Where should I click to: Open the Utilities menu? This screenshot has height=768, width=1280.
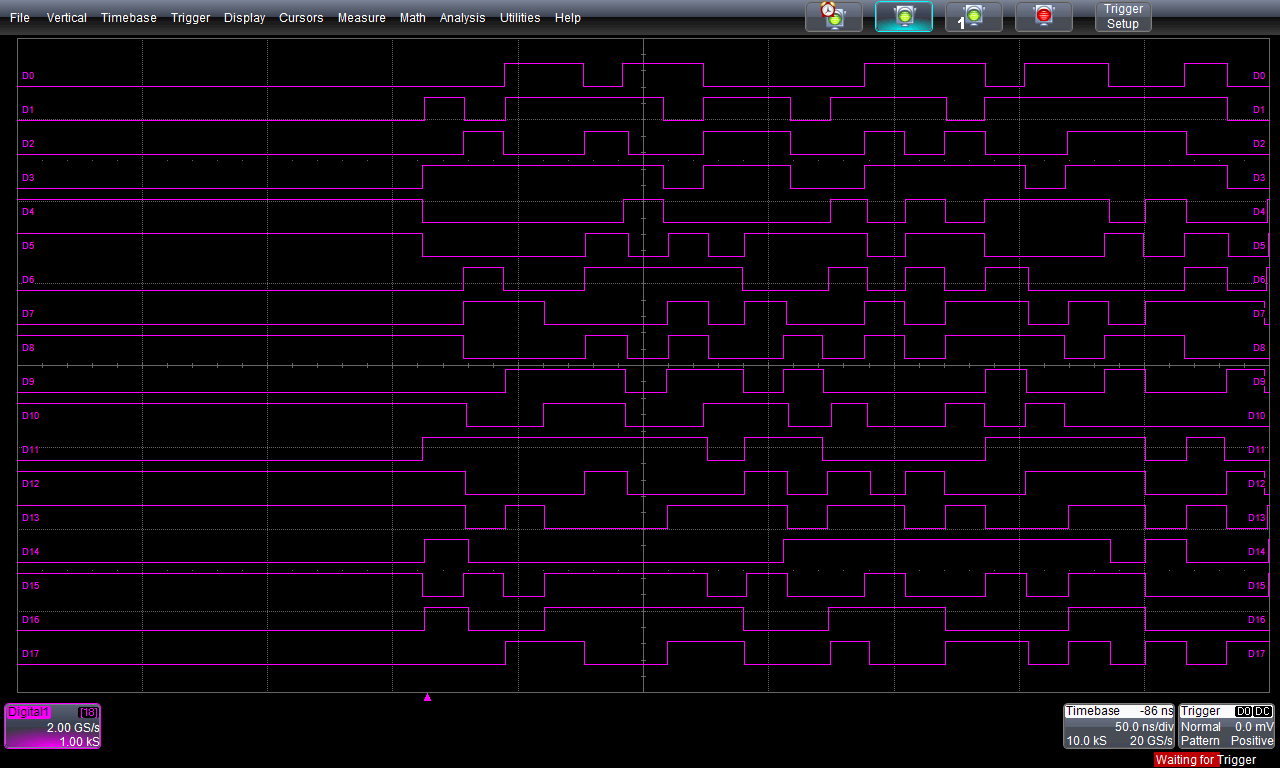coord(520,18)
